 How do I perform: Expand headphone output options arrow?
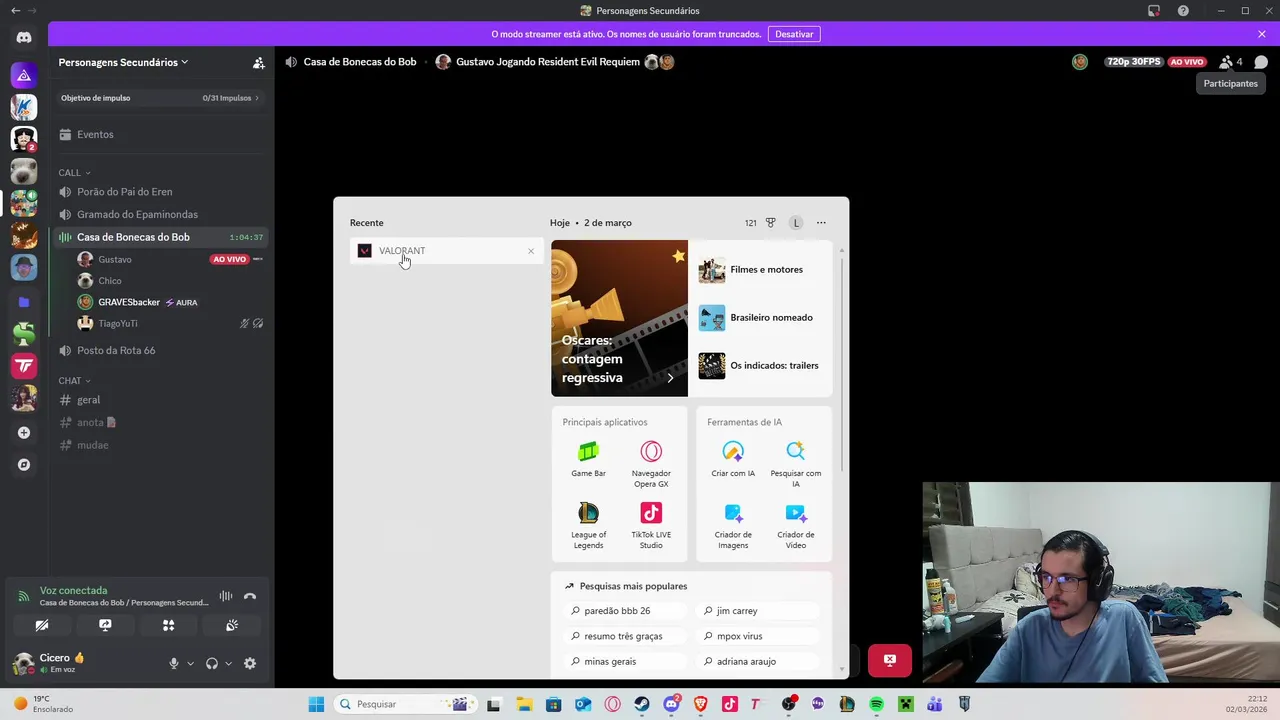[x=229, y=664]
